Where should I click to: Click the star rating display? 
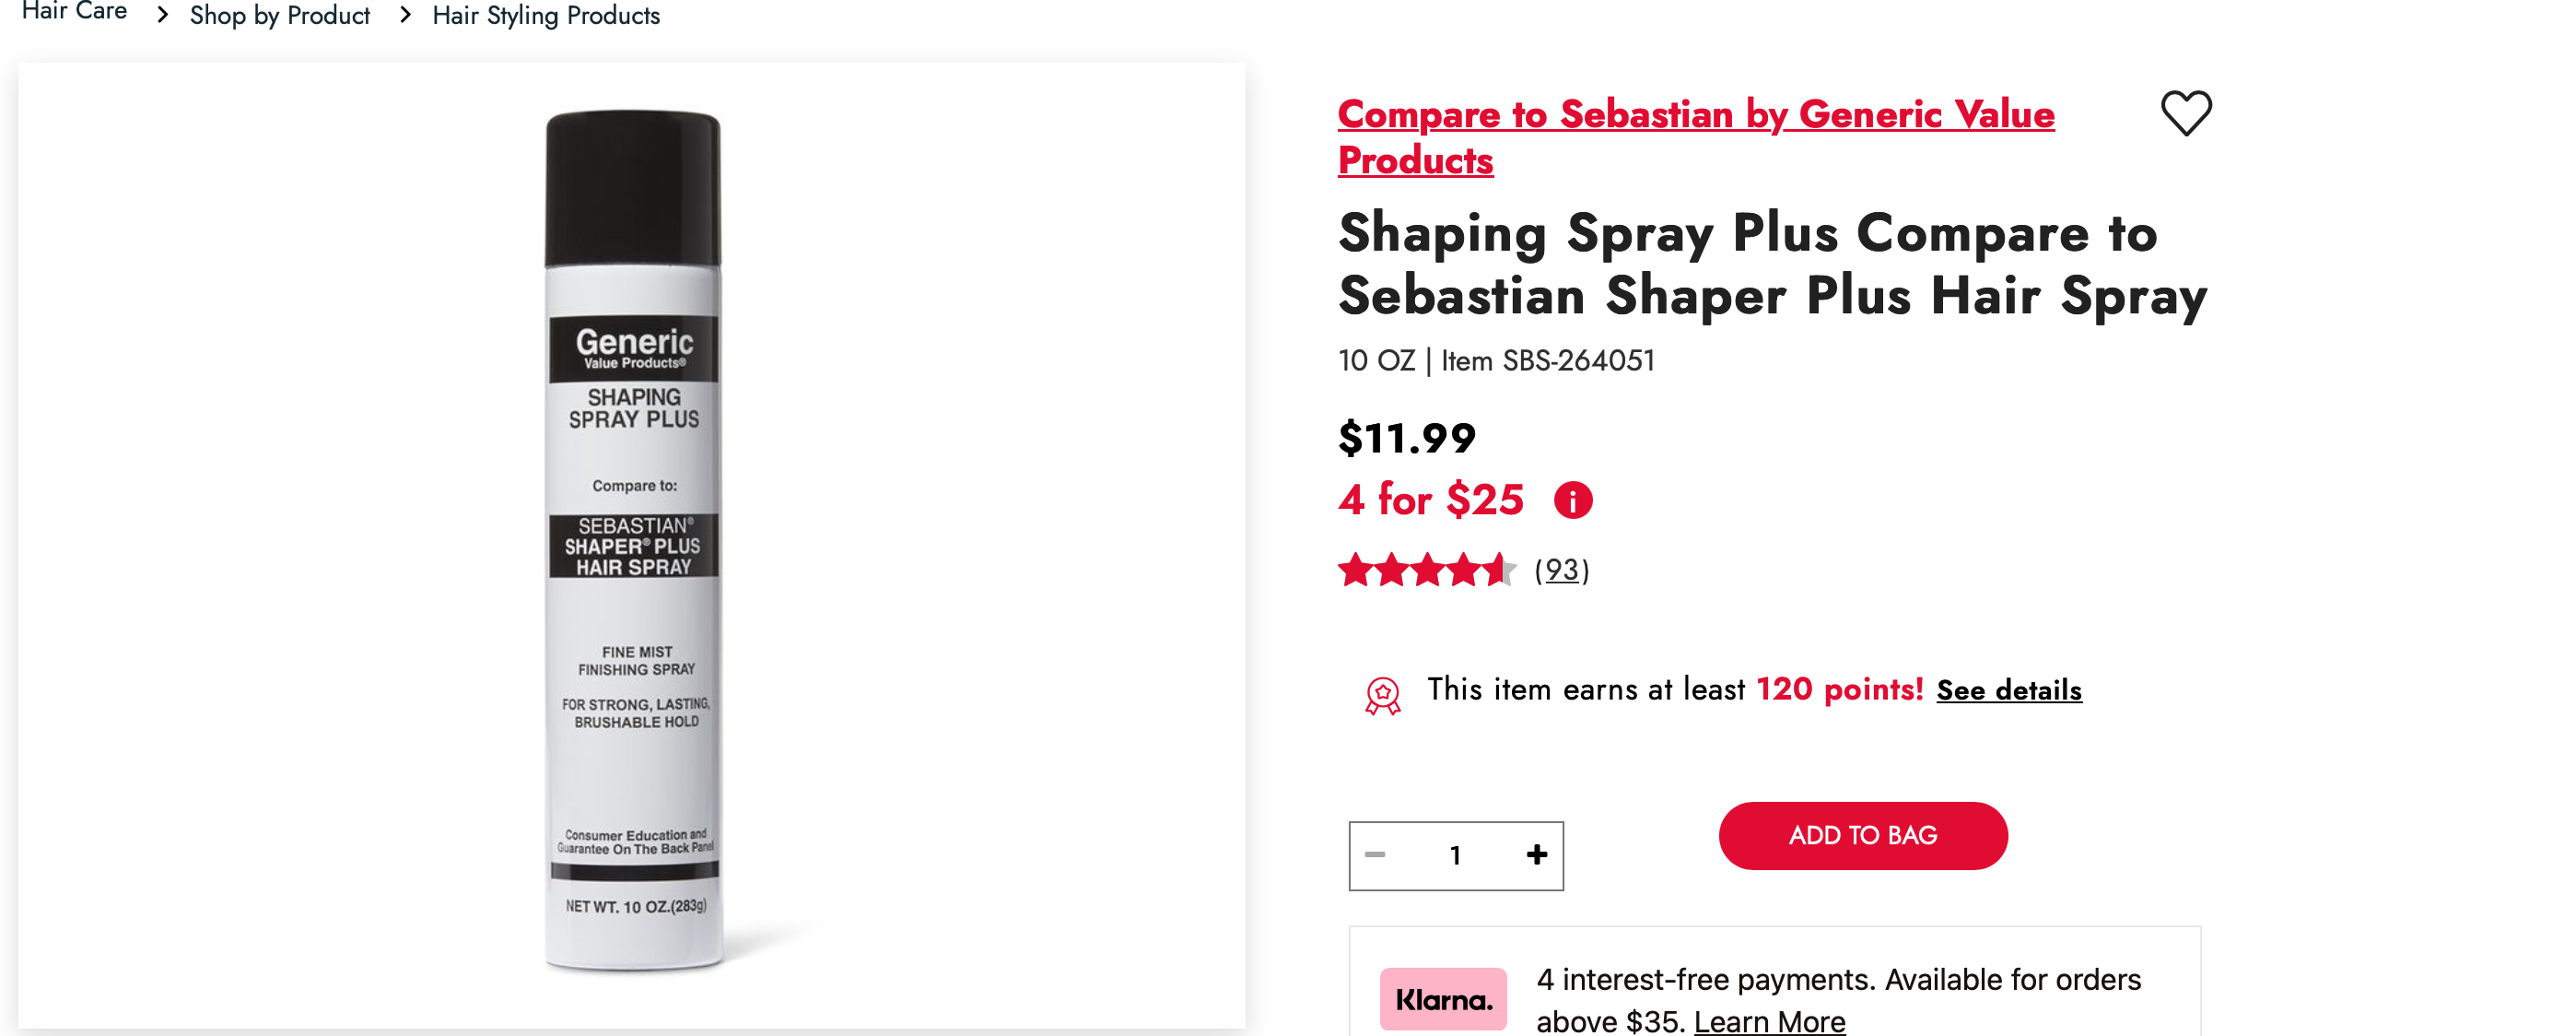pos(1426,570)
